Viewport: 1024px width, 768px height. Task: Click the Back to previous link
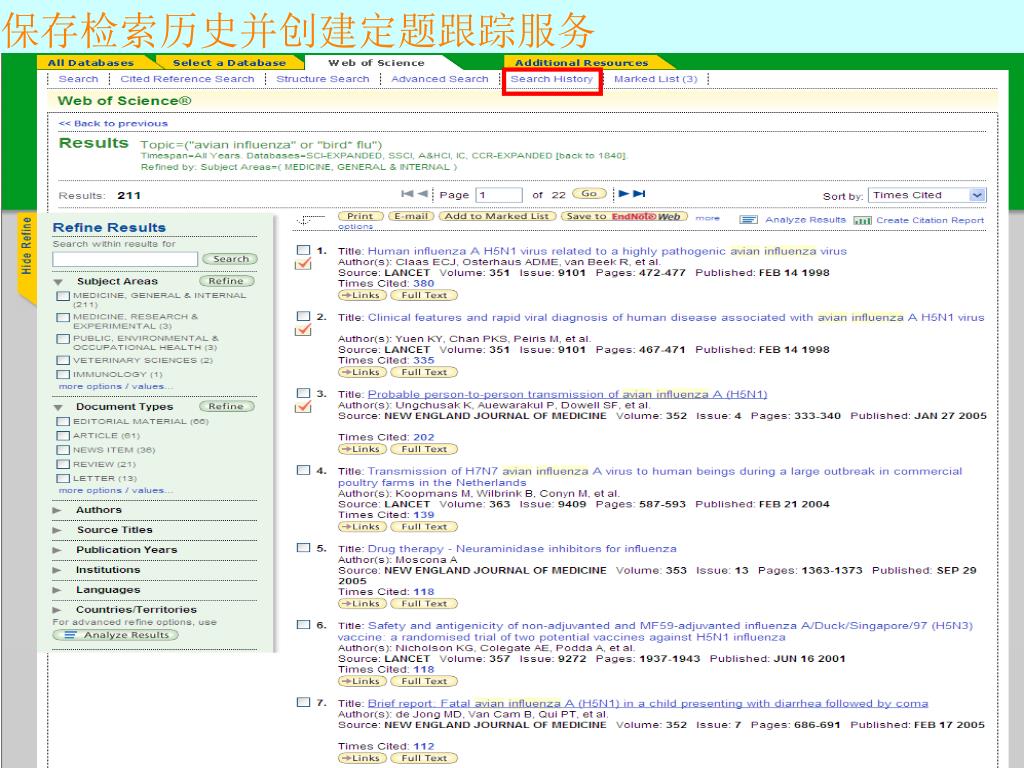(113, 124)
